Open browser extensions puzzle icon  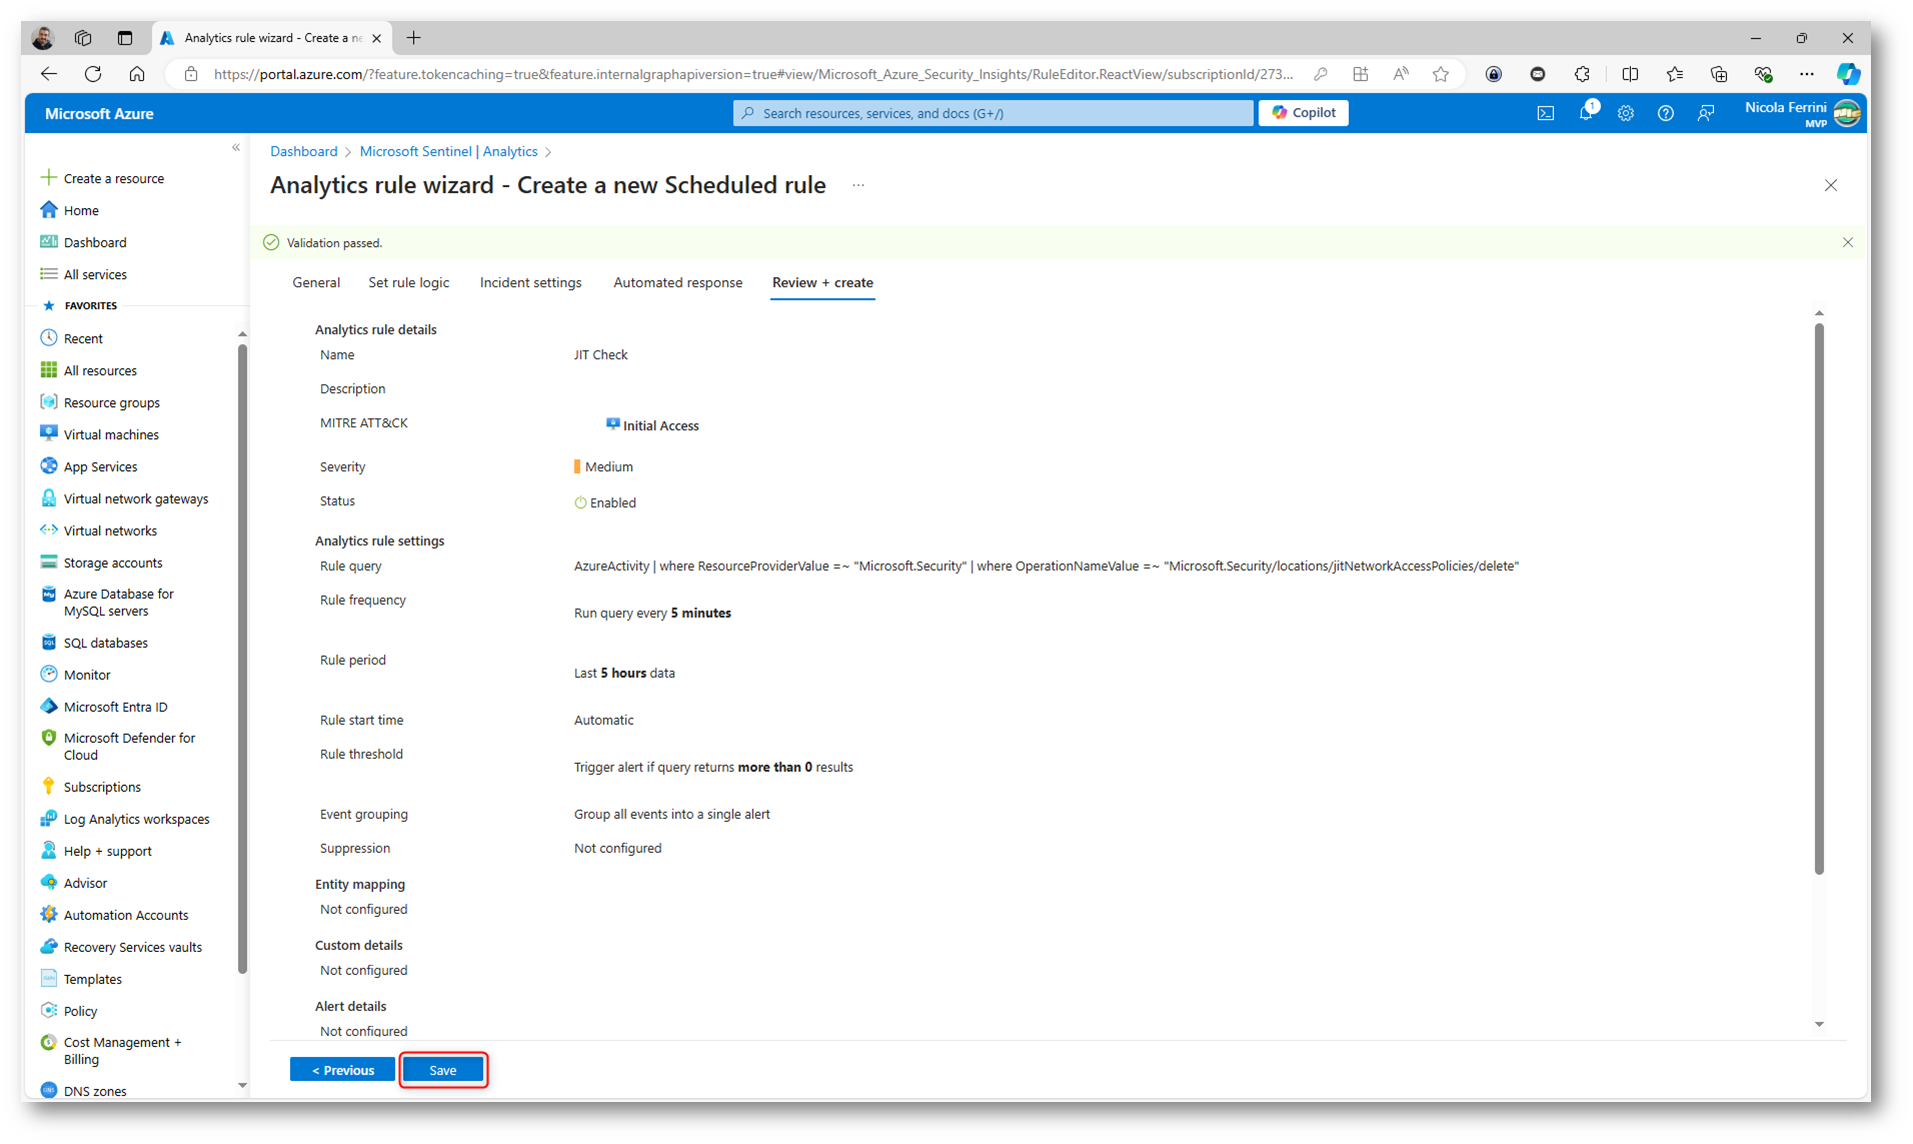pos(1581,74)
